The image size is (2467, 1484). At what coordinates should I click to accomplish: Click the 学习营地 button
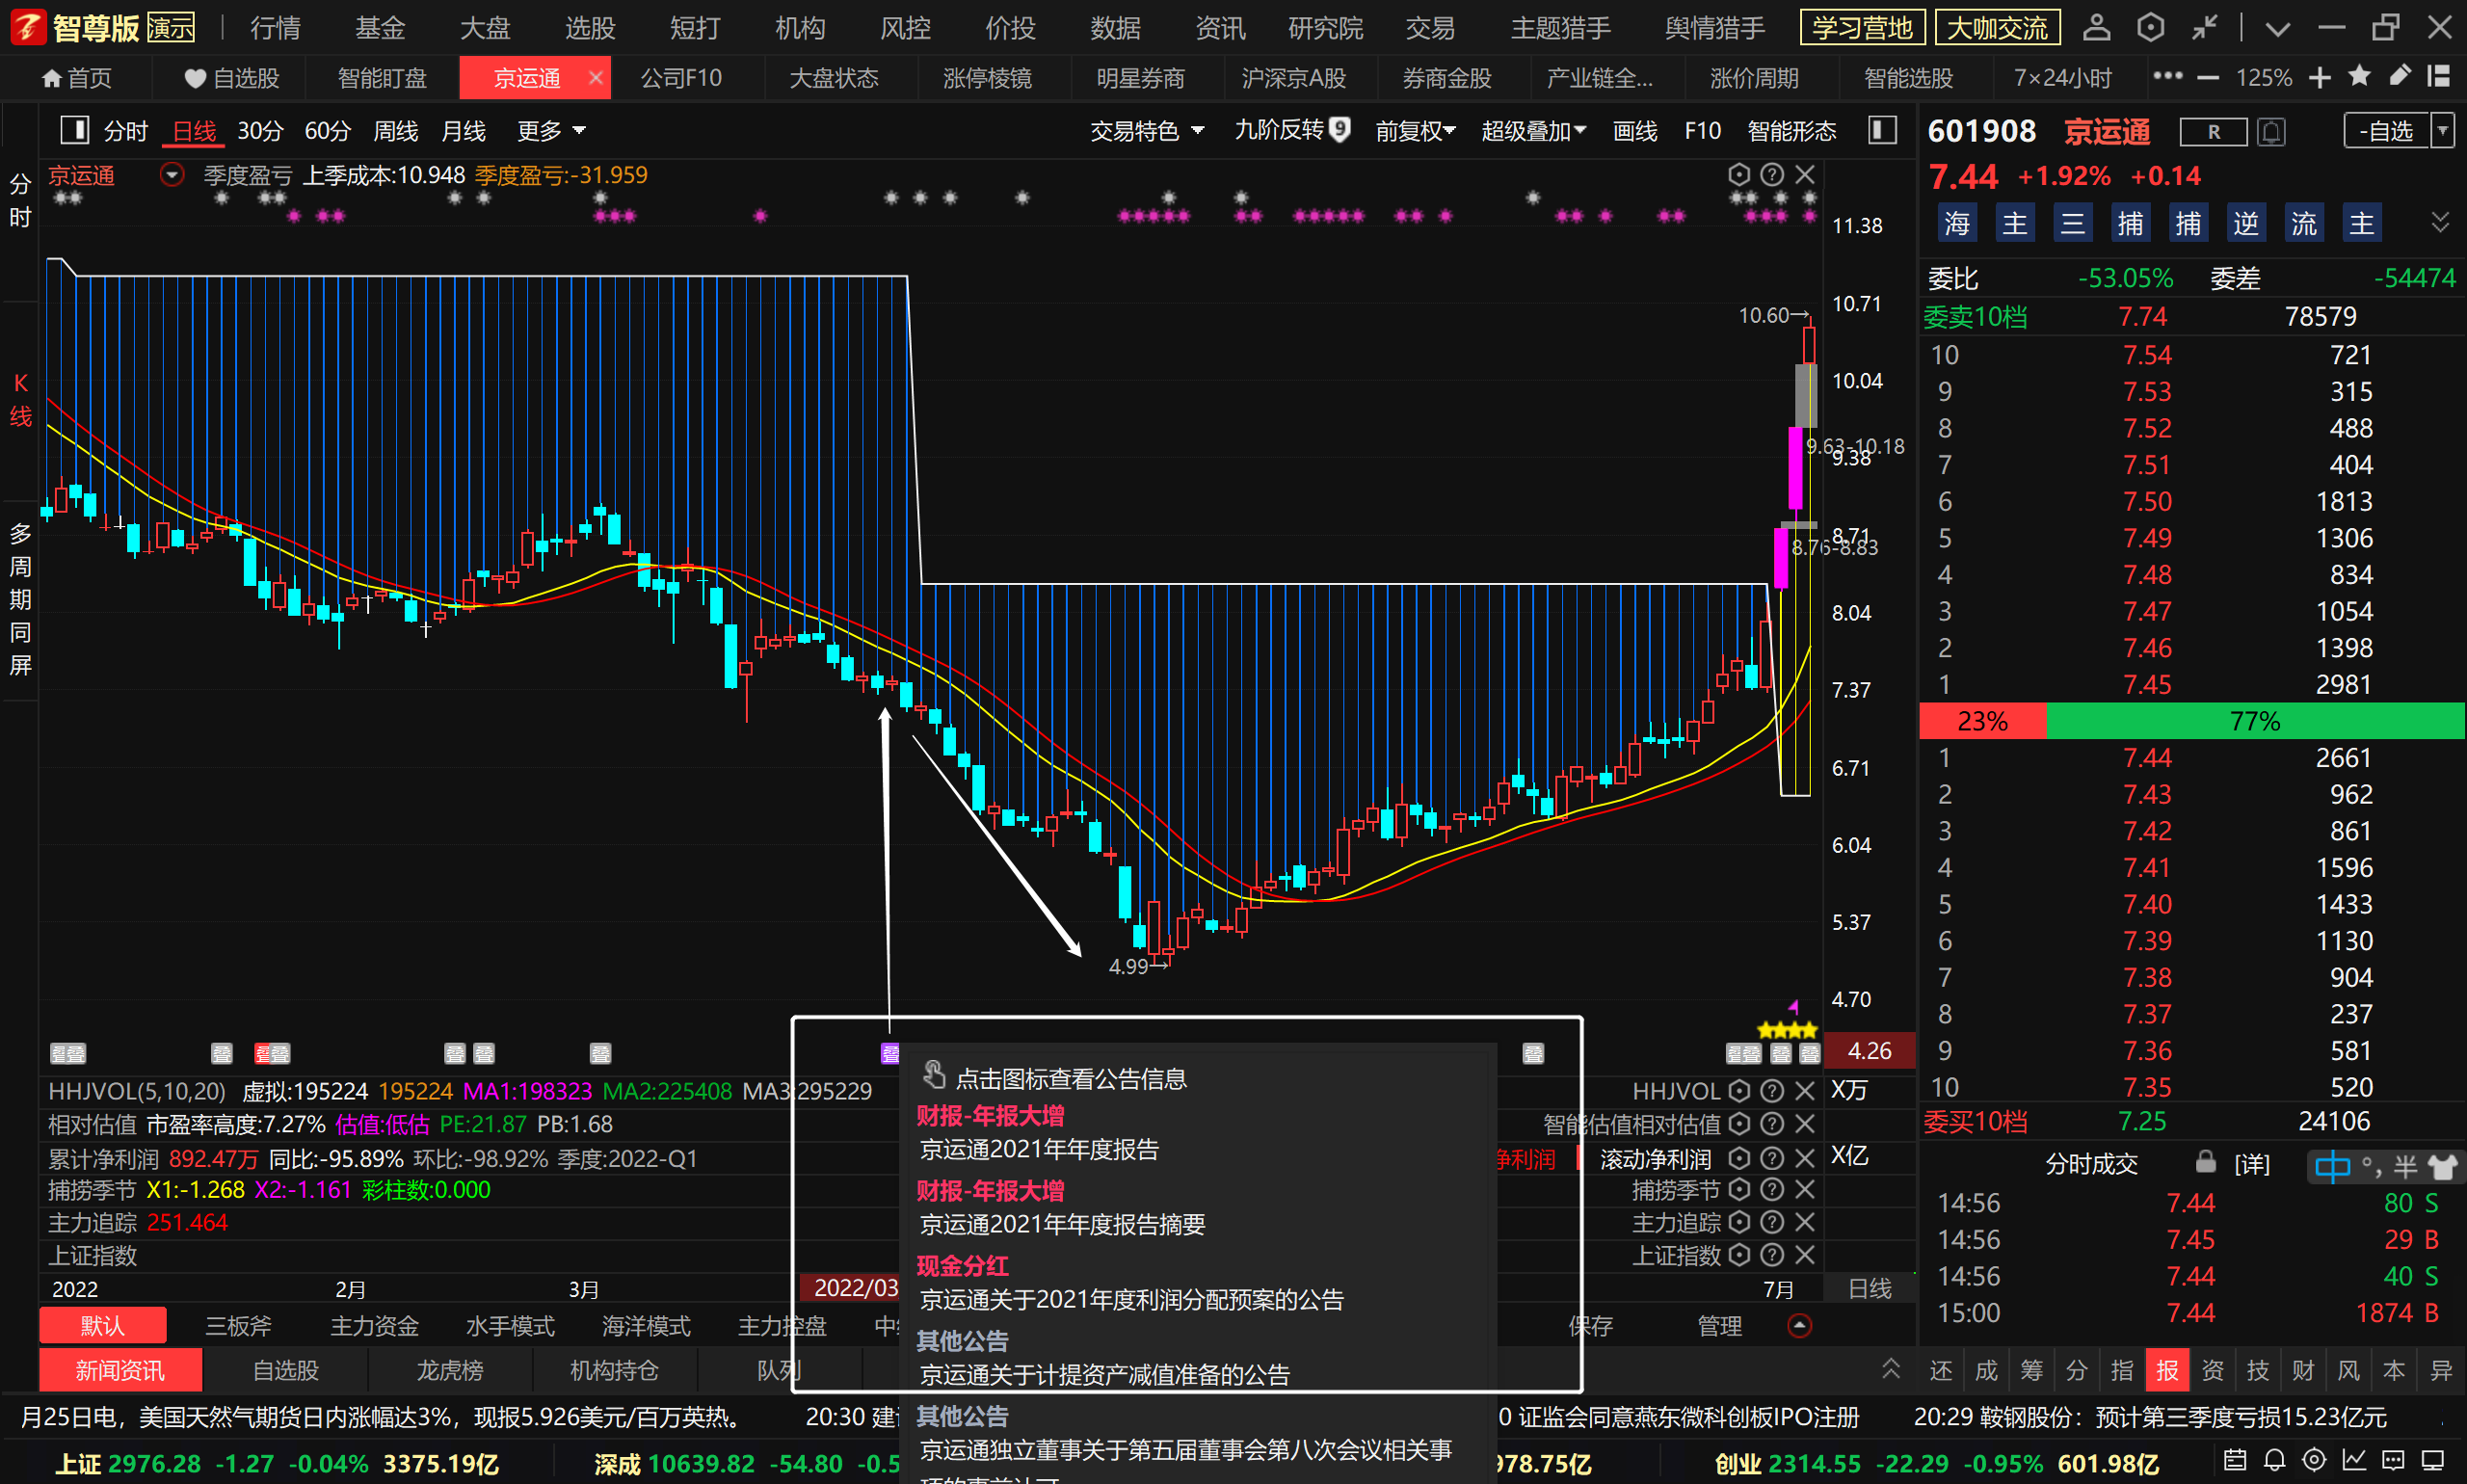click(1862, 27)
